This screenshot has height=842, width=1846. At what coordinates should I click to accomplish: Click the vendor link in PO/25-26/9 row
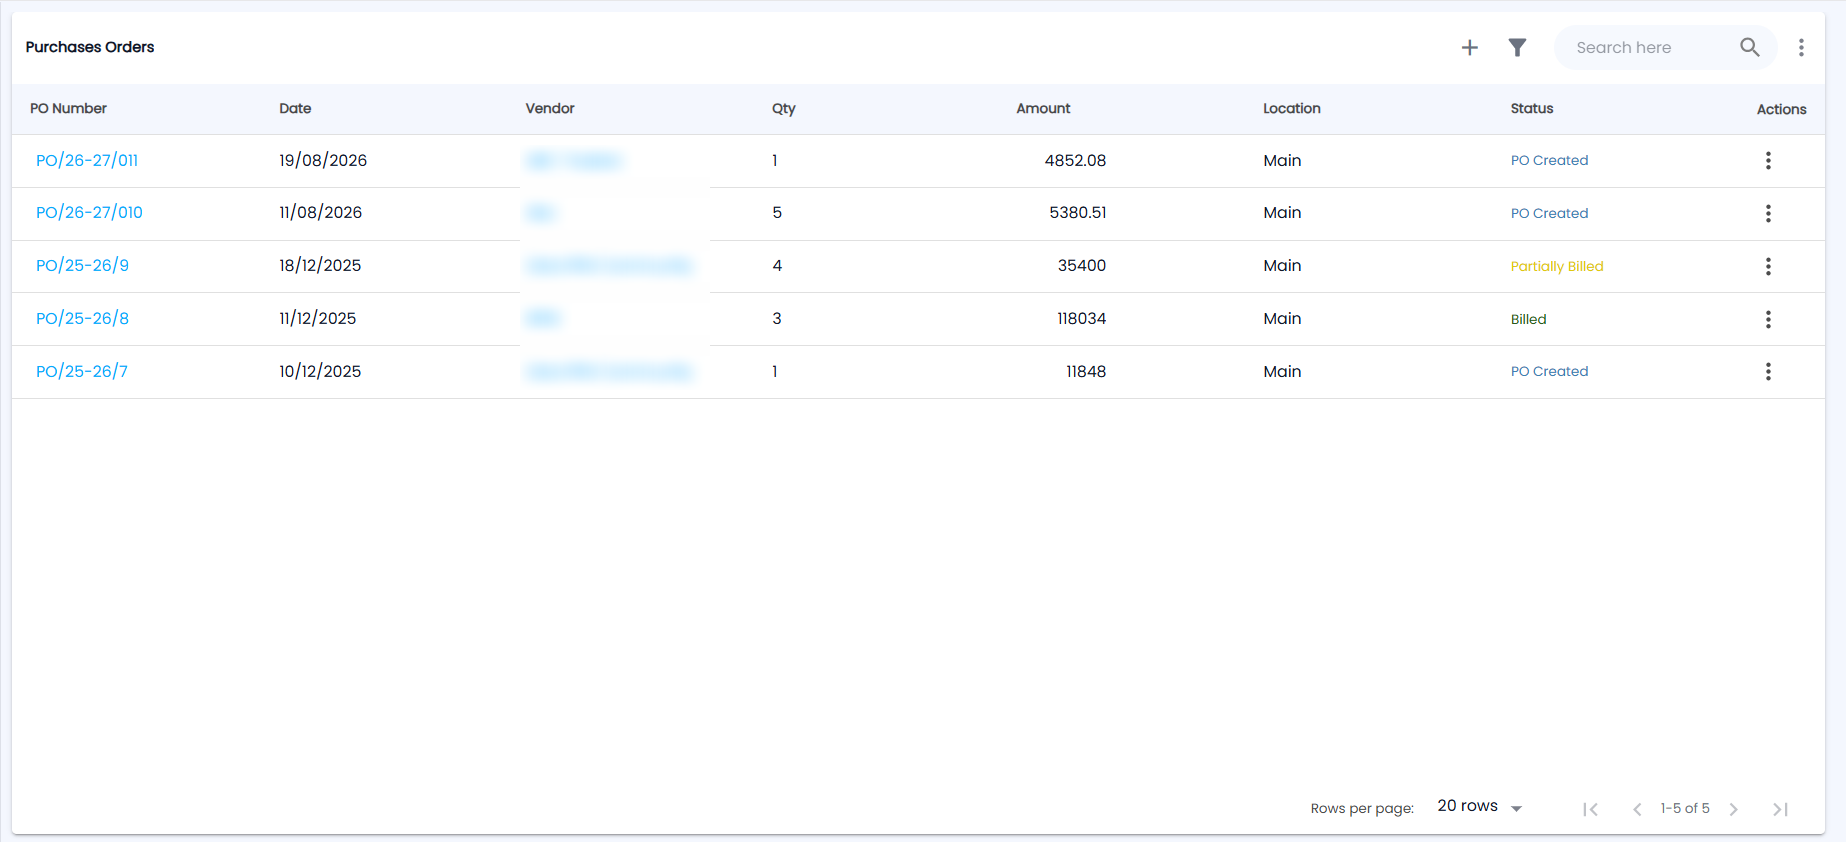pyautogui.click(x=609, y=265)
